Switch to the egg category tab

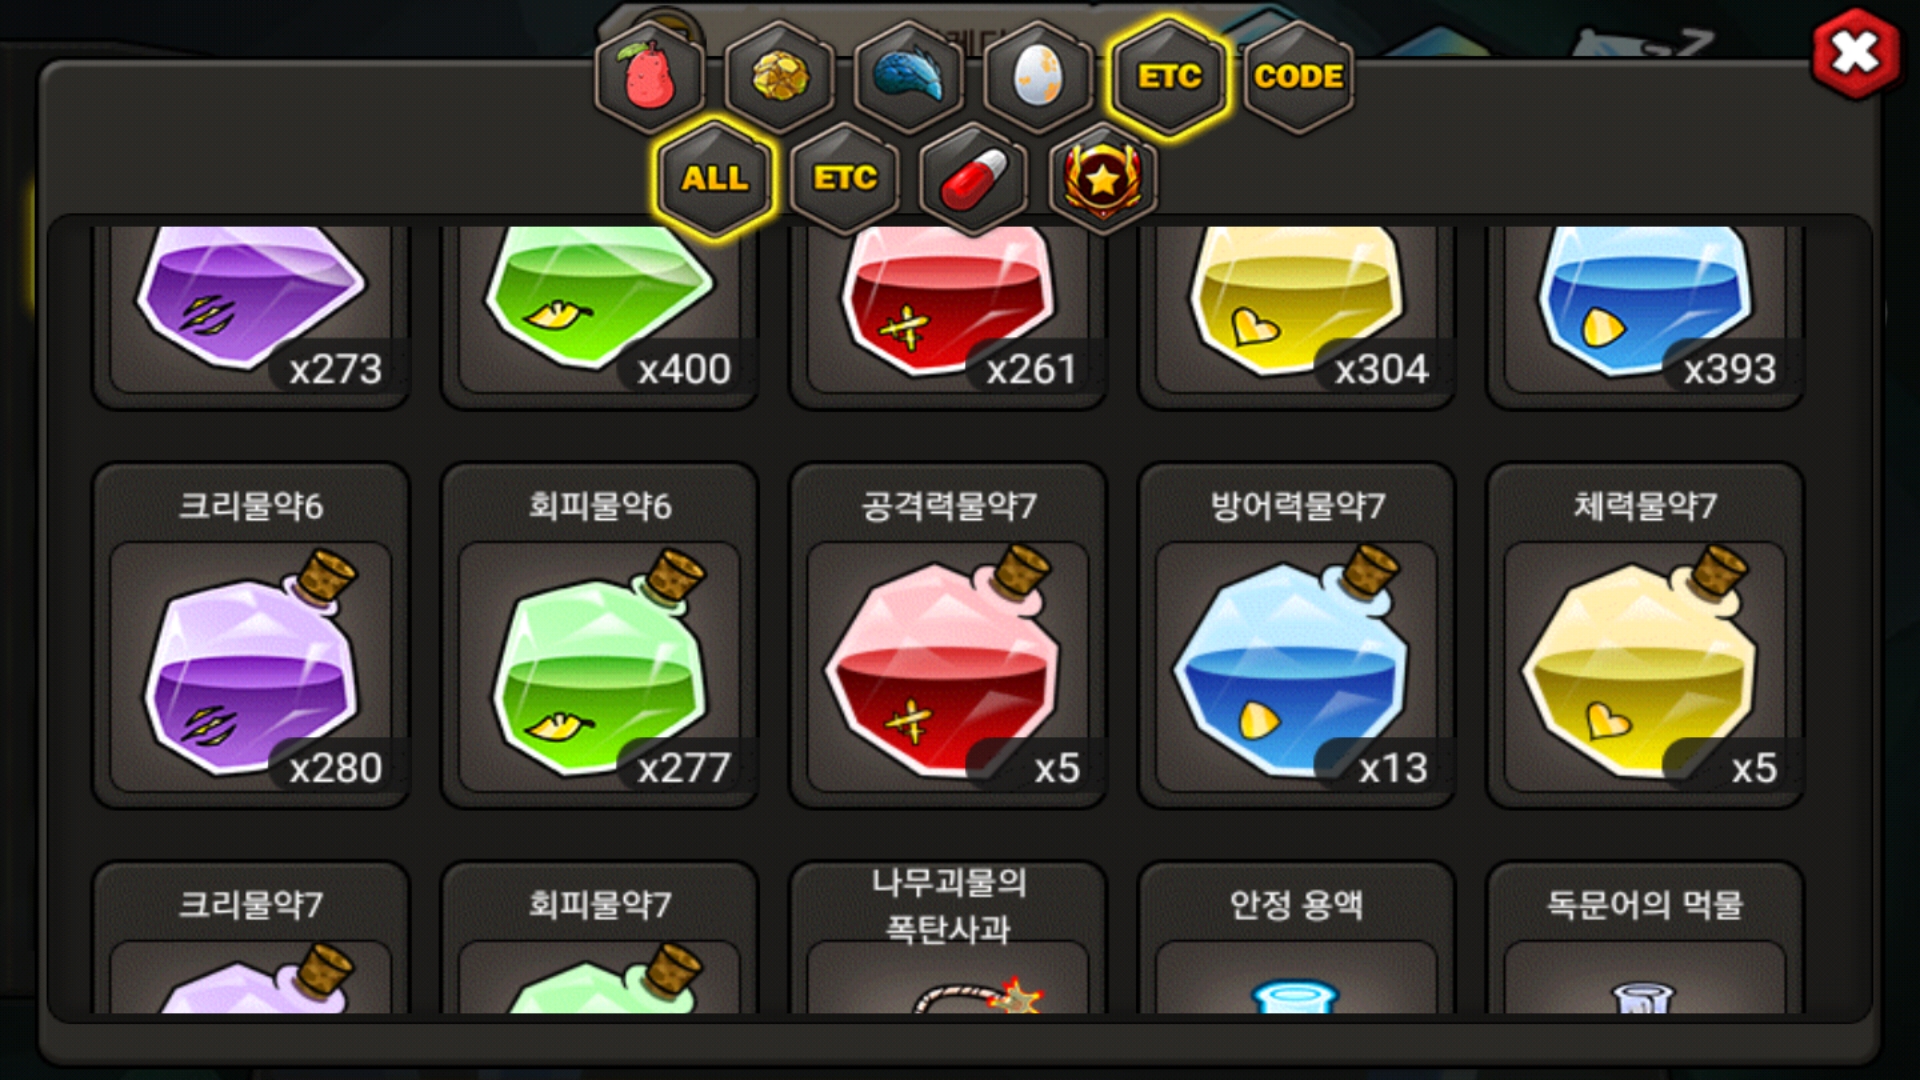point(1038,77)
